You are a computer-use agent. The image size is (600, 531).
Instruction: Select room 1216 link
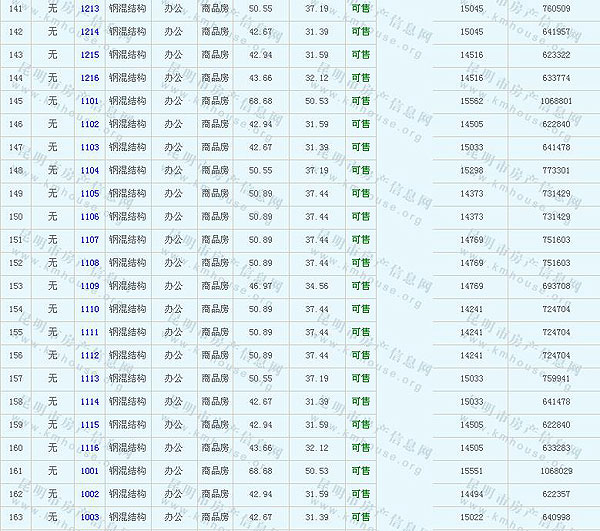pyautogui.click(x=90, y=78)
